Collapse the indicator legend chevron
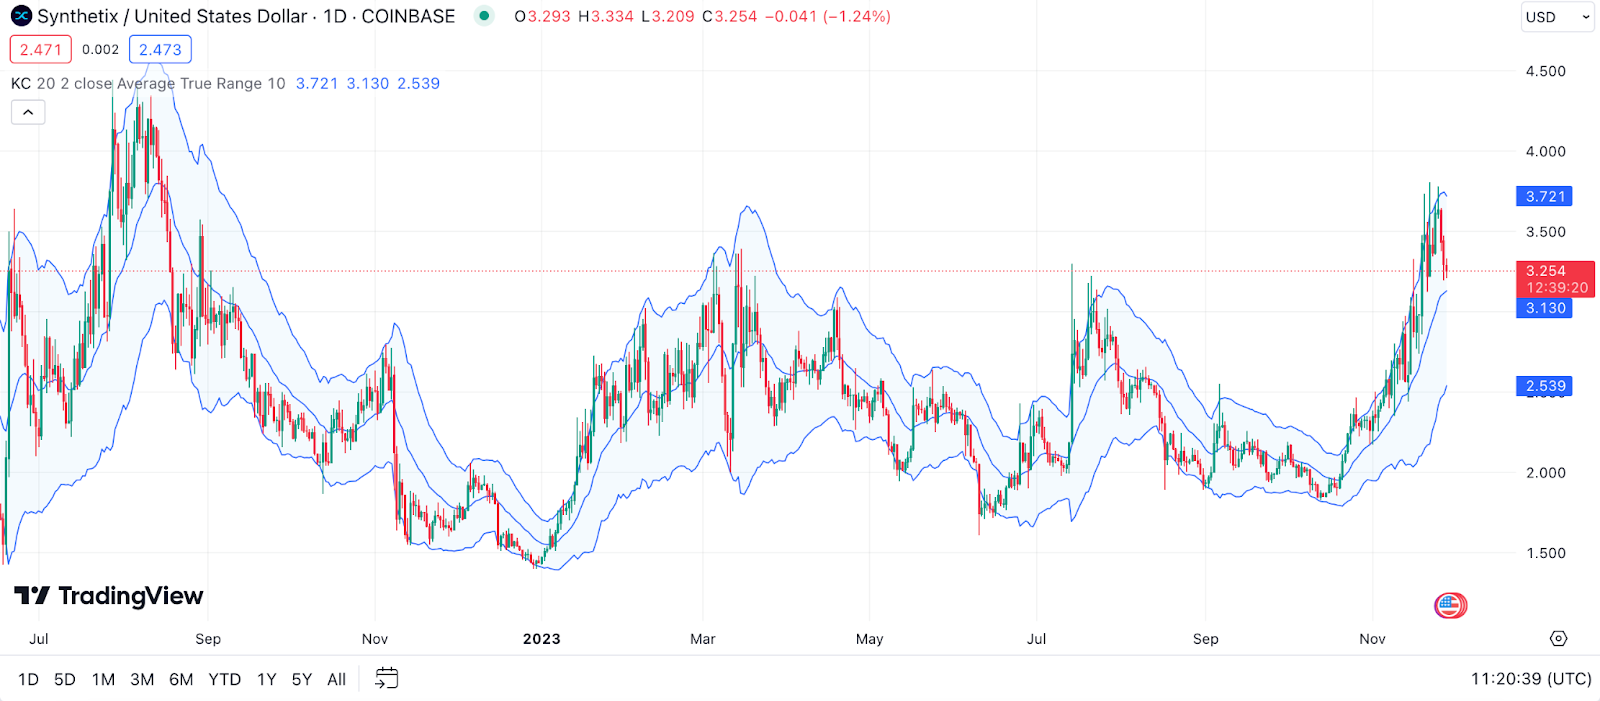This screenshot has width=1600, height=701. (x=28, y=112)
